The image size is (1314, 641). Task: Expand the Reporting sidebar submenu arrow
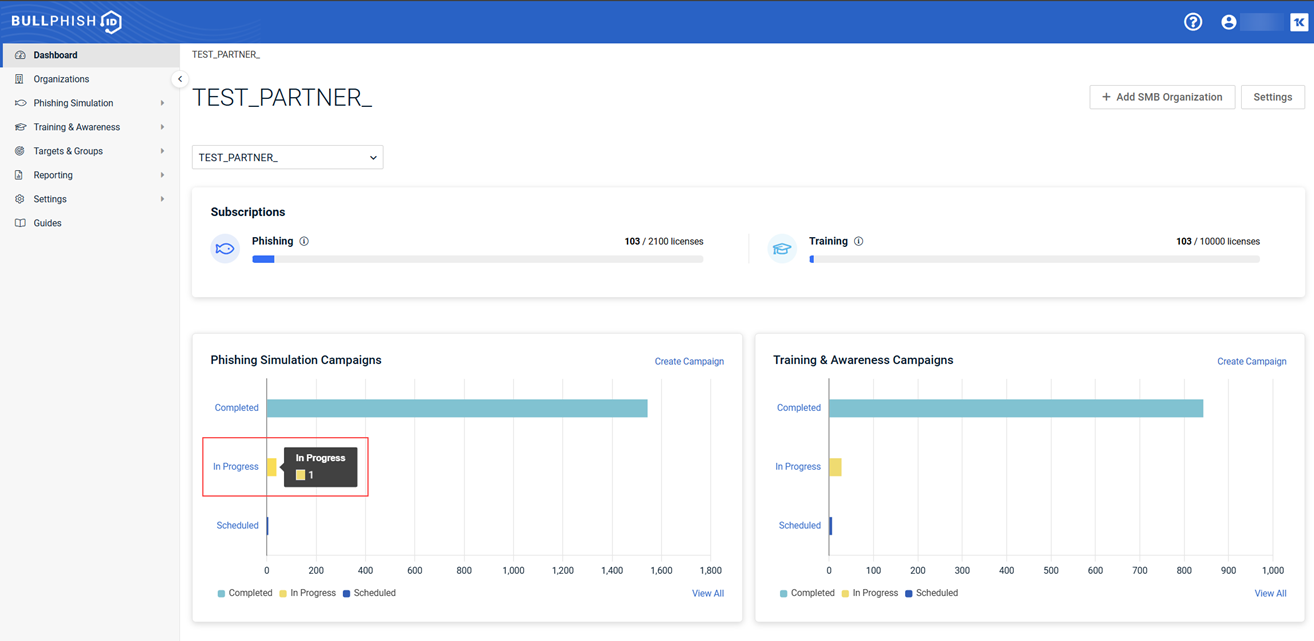[x=162, y=175]
